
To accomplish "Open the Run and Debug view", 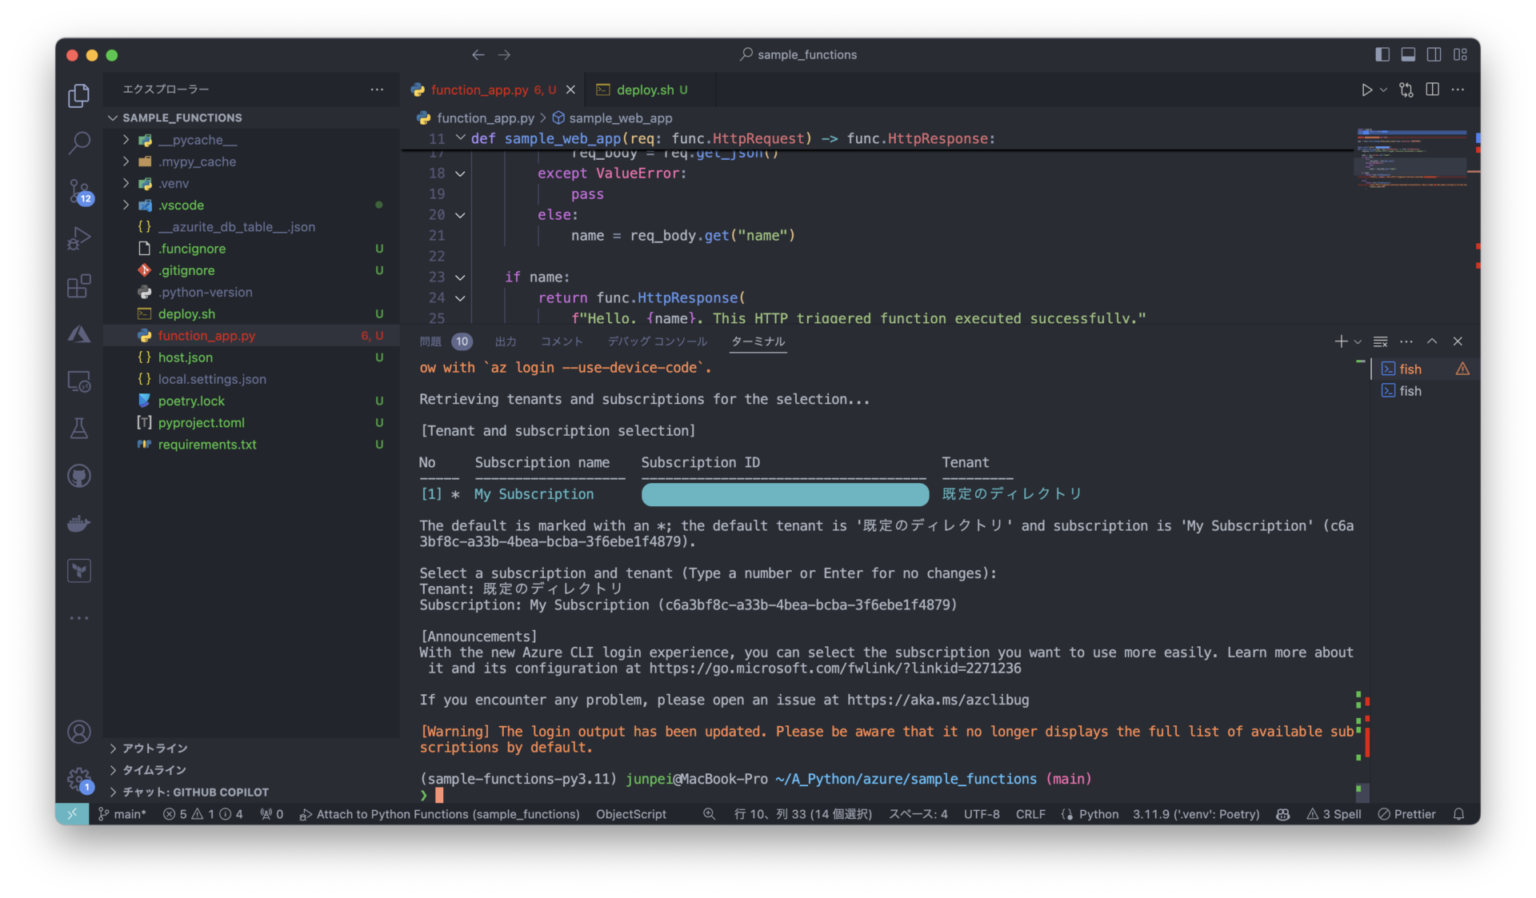I will pos(79,238).
